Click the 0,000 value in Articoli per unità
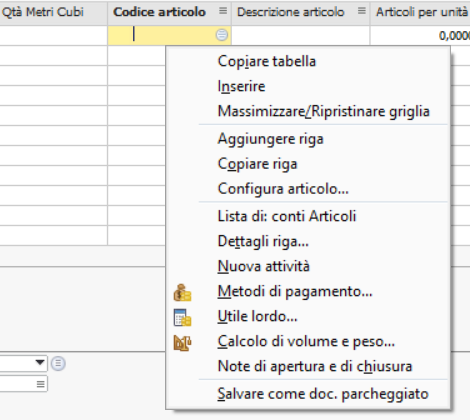 (x=454, y=35)
